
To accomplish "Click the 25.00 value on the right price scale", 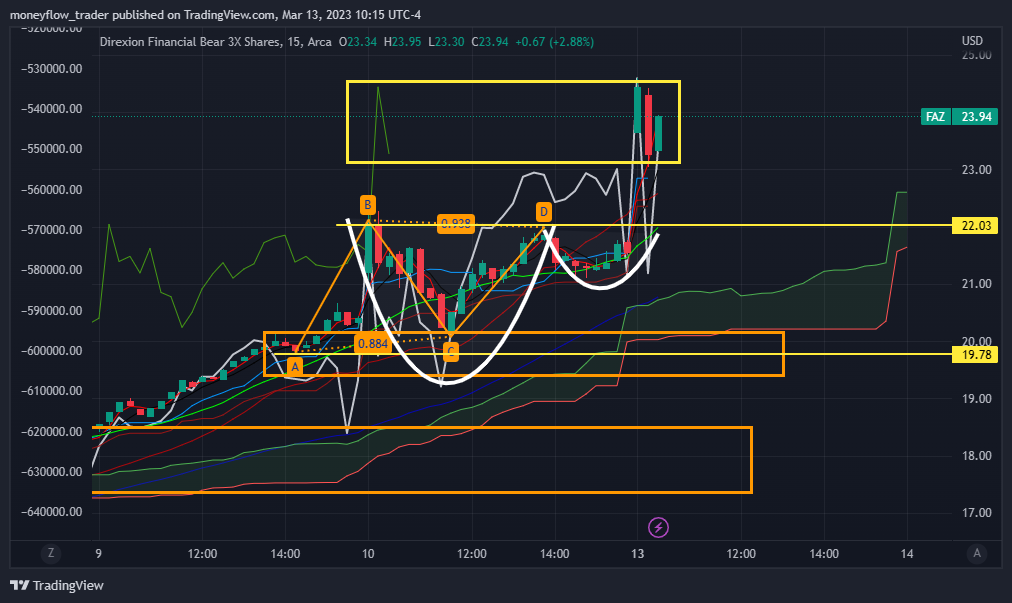I will pos(977,56).
